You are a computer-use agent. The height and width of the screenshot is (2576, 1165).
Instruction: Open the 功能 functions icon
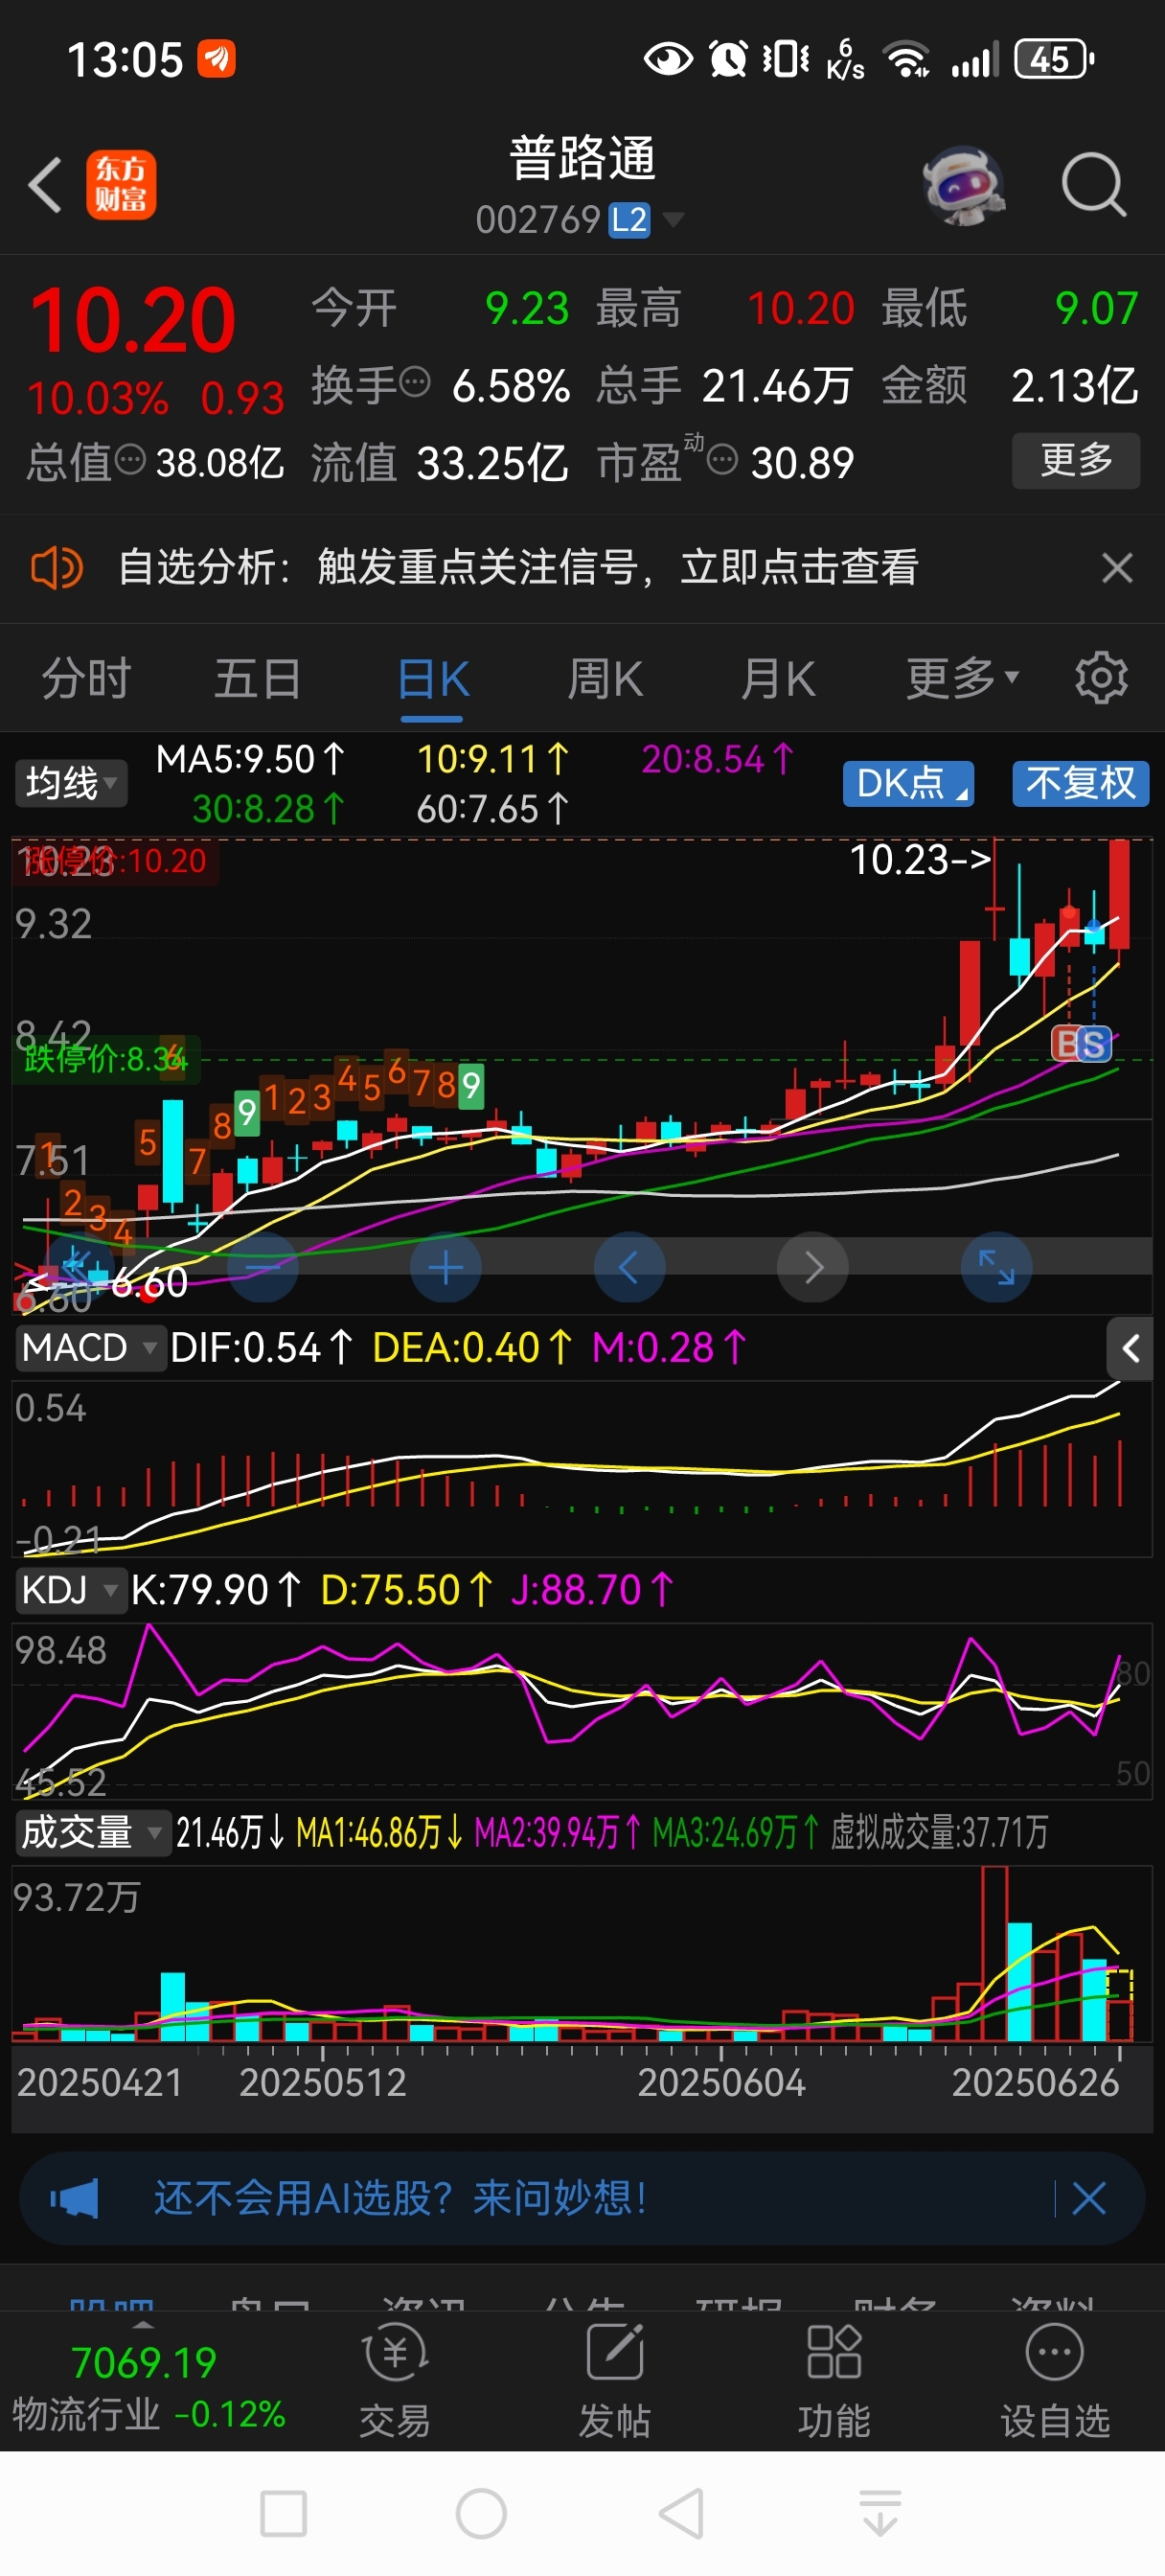834,2380
